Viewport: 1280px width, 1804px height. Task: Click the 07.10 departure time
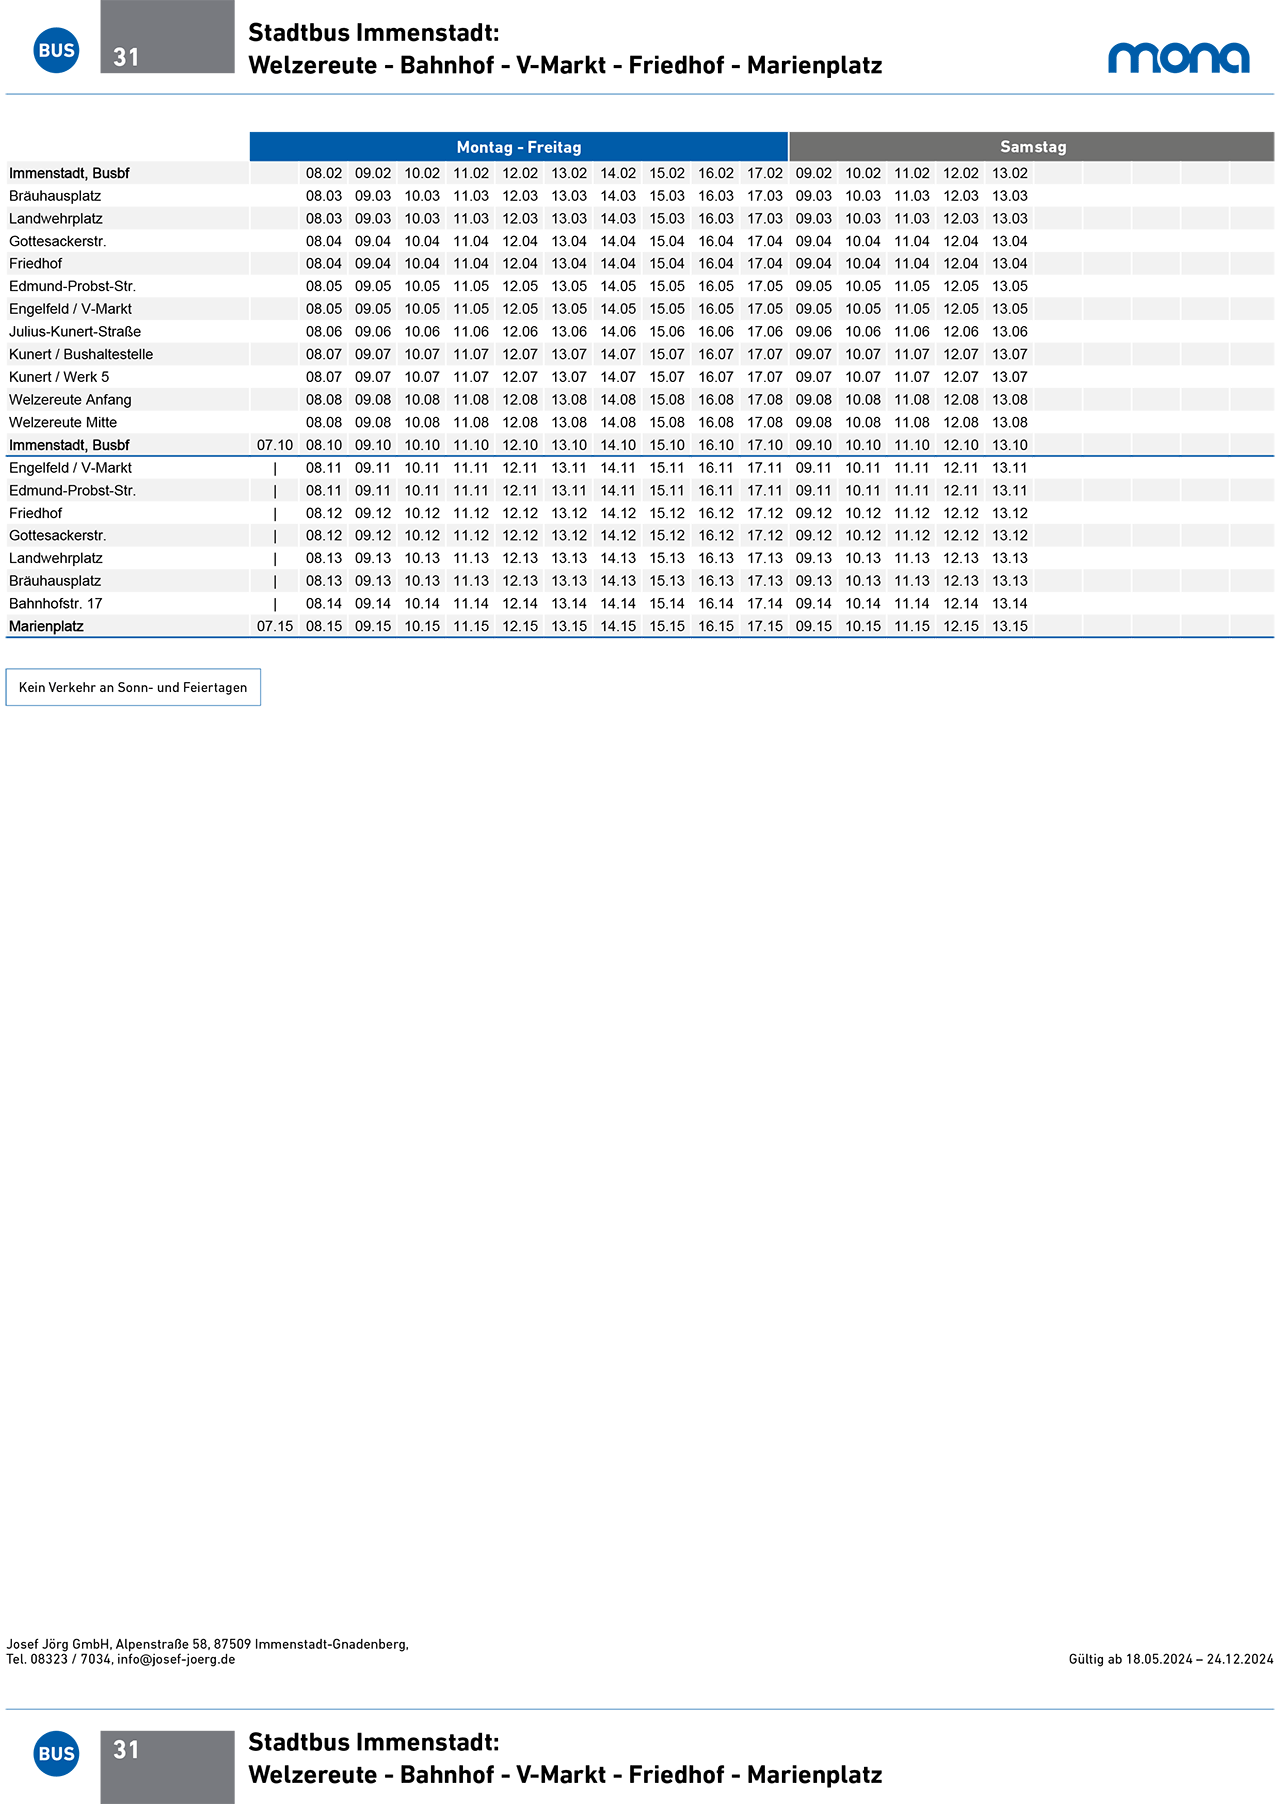click(275, 445)
